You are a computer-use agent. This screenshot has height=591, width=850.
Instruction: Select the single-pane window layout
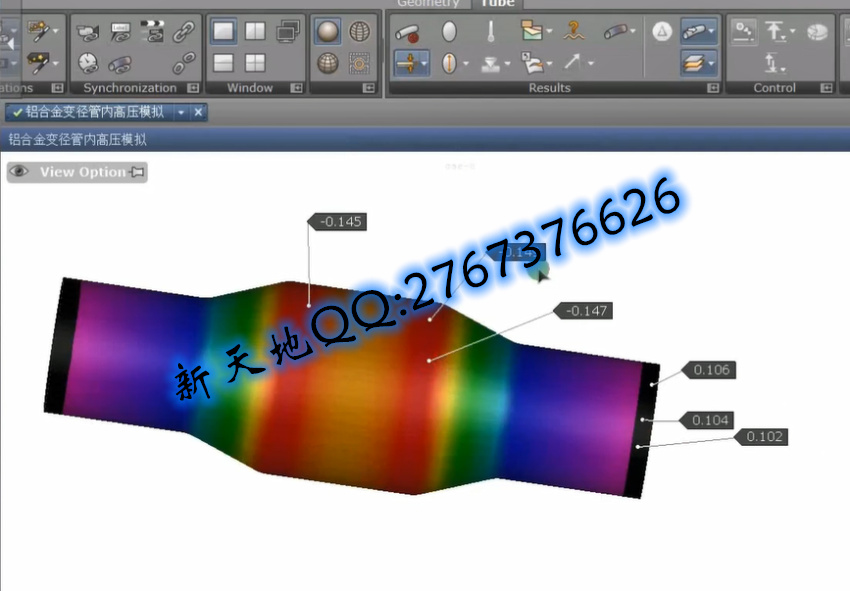coord(224,32)
